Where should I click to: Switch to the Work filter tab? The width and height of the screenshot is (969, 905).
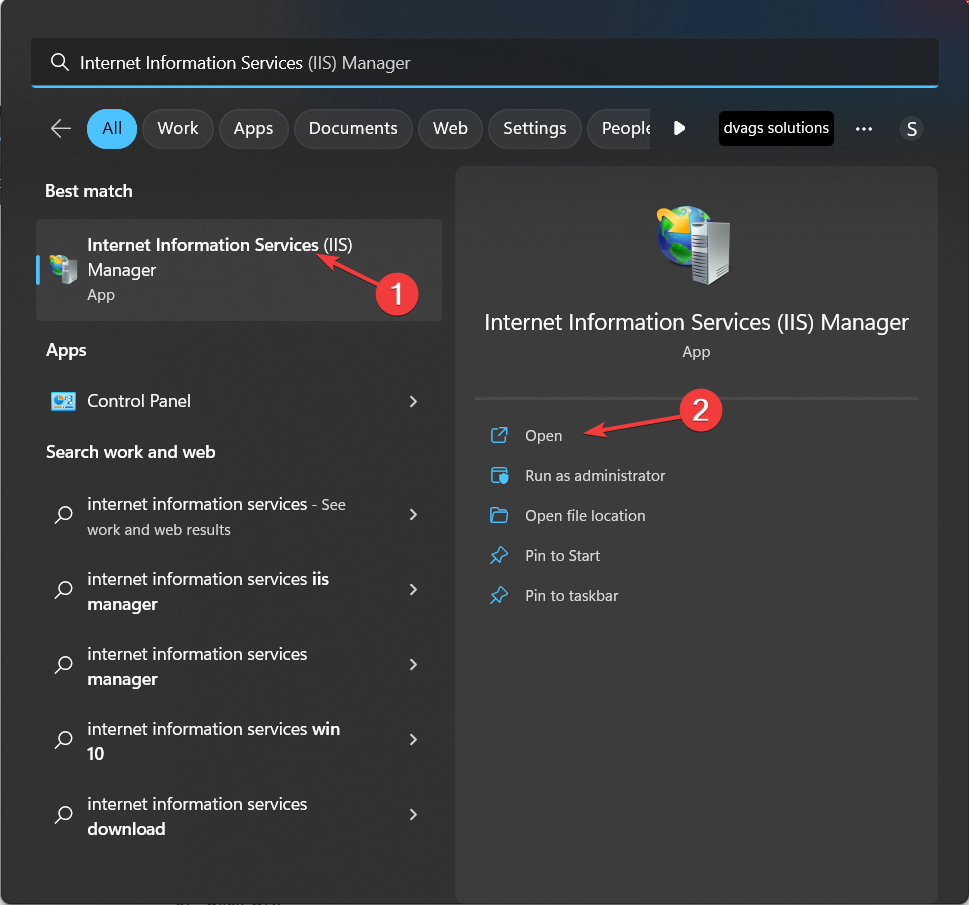tap(178, 129)
